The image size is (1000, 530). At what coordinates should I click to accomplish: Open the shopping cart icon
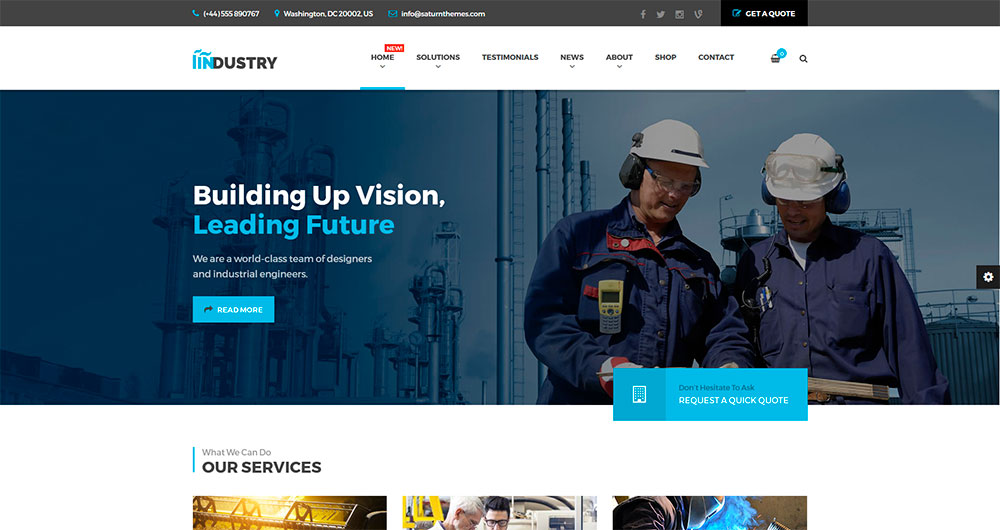click(776, 58)
